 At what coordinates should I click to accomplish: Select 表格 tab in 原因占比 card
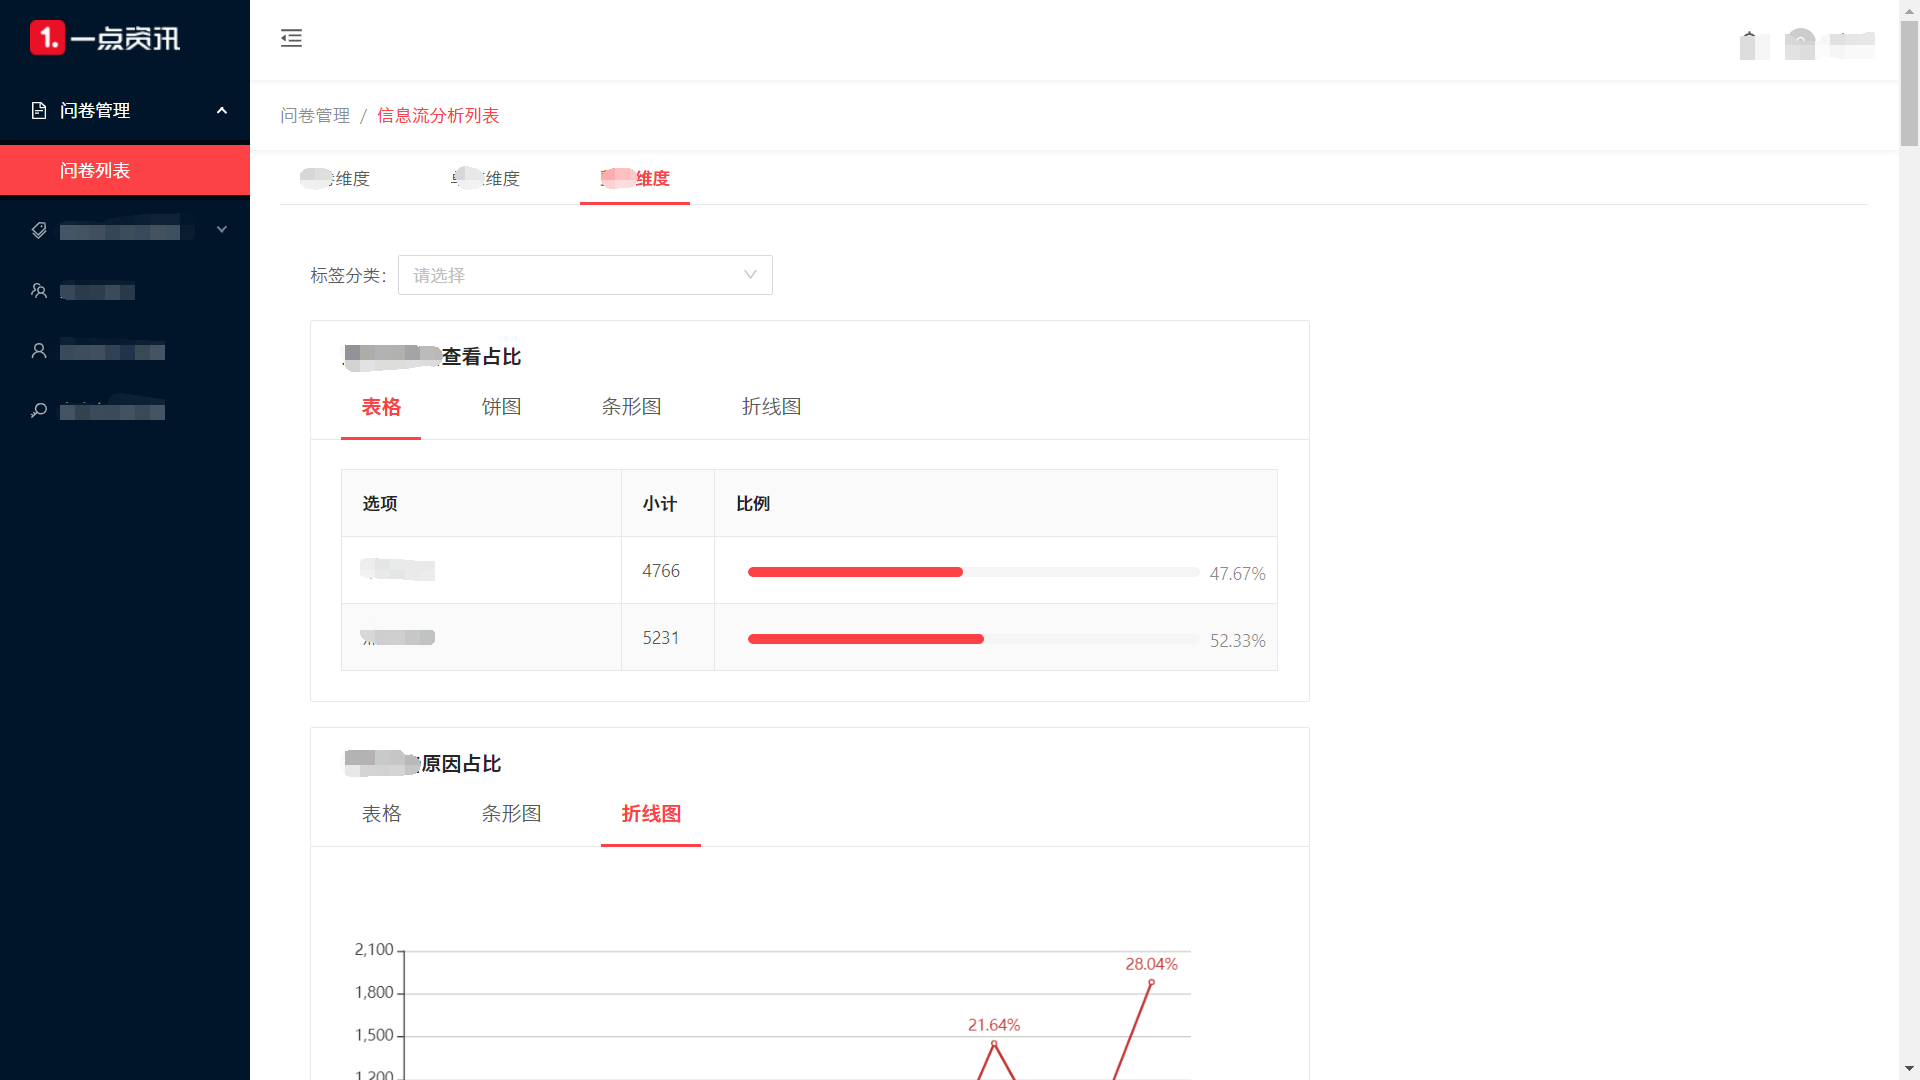[x=381, y=814]
